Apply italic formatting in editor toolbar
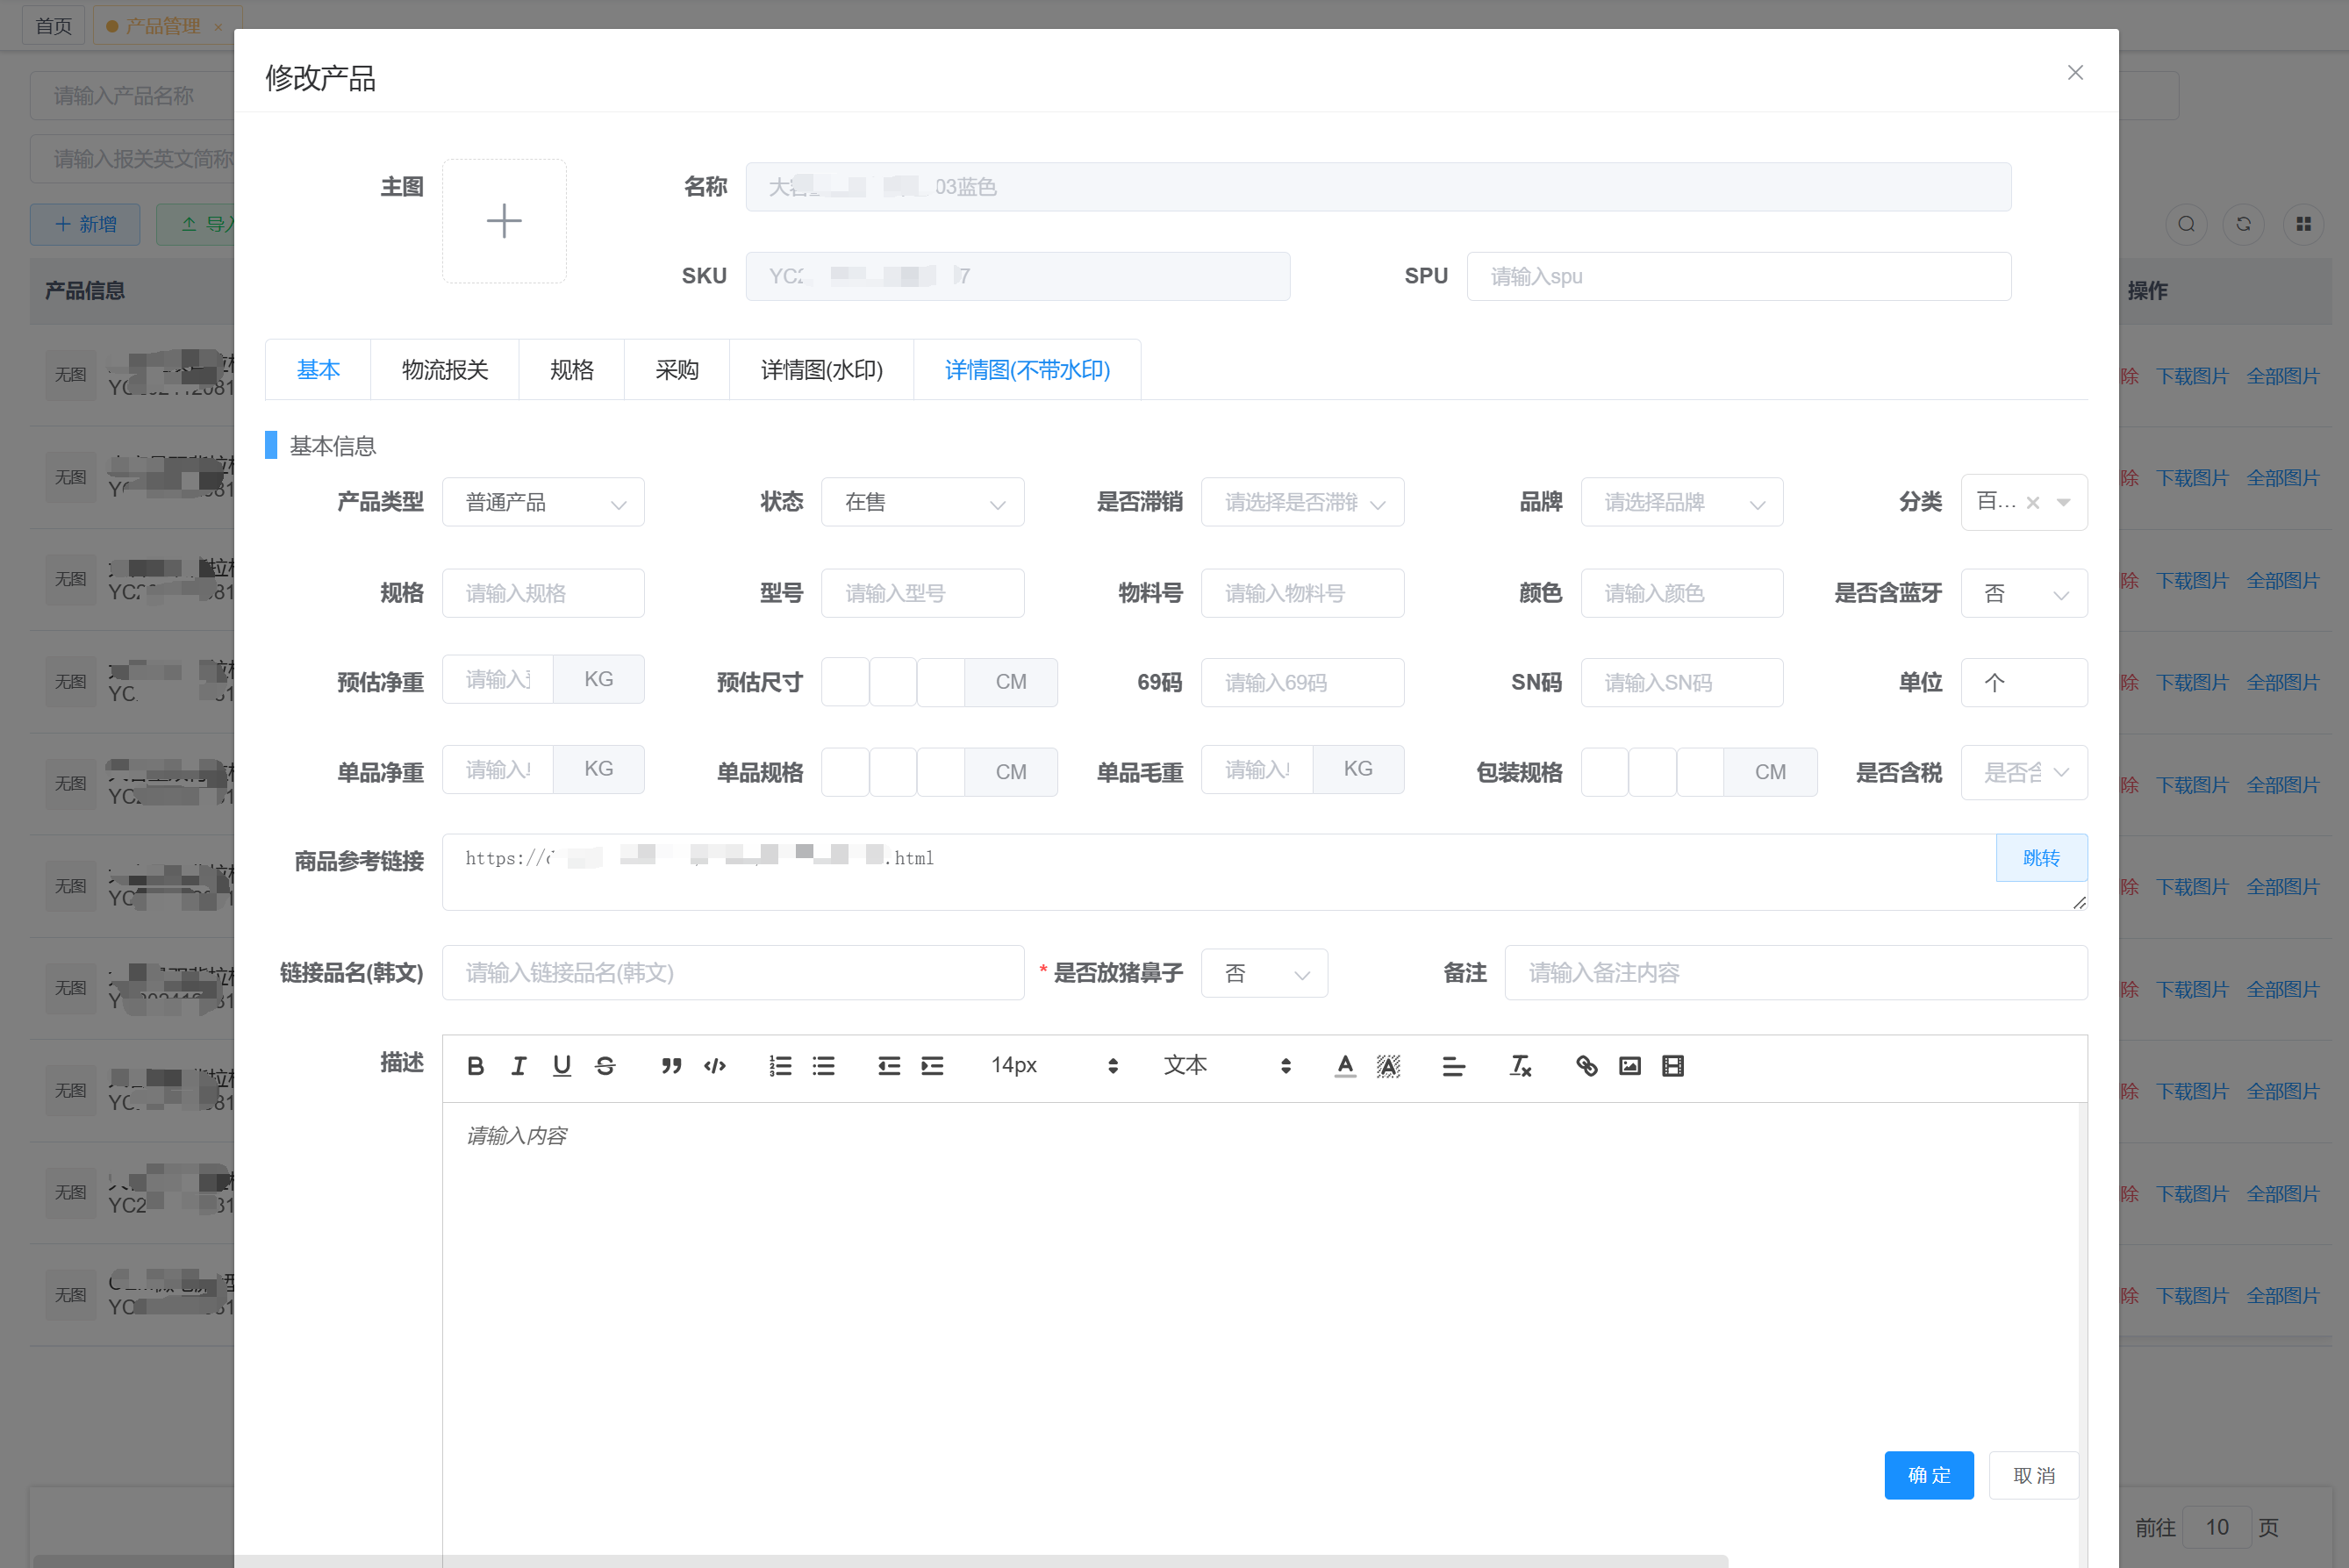 click(x=518, y=1066)
